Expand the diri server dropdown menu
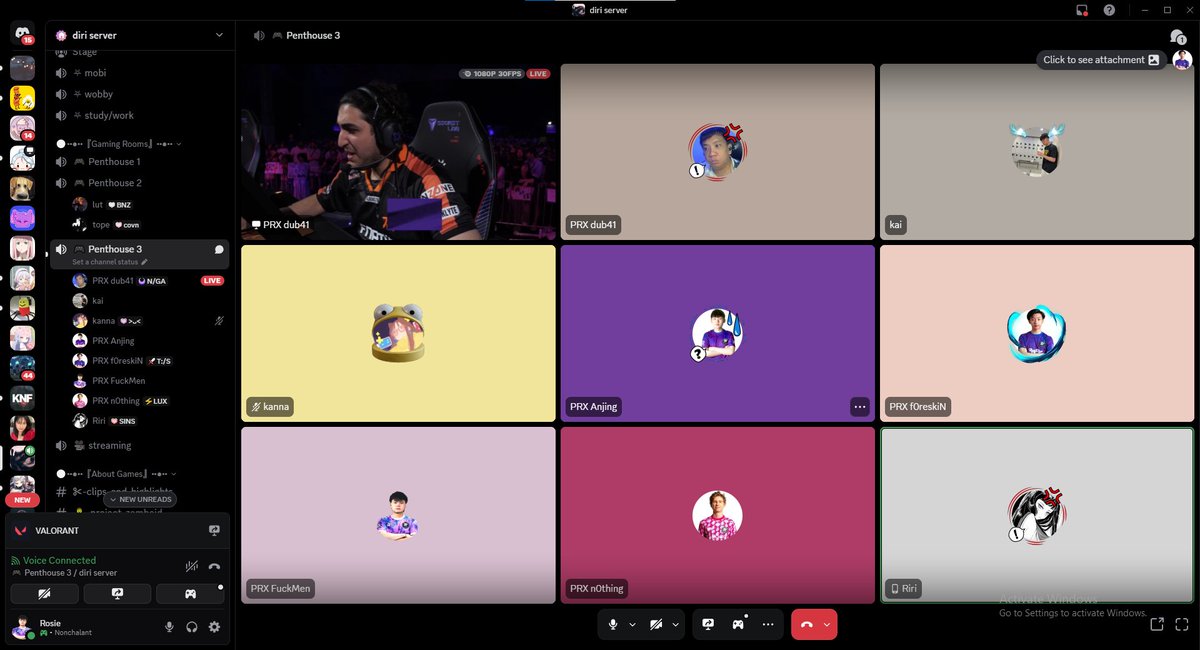Viewport: 1200px width, 650px height. pos(219,35)
